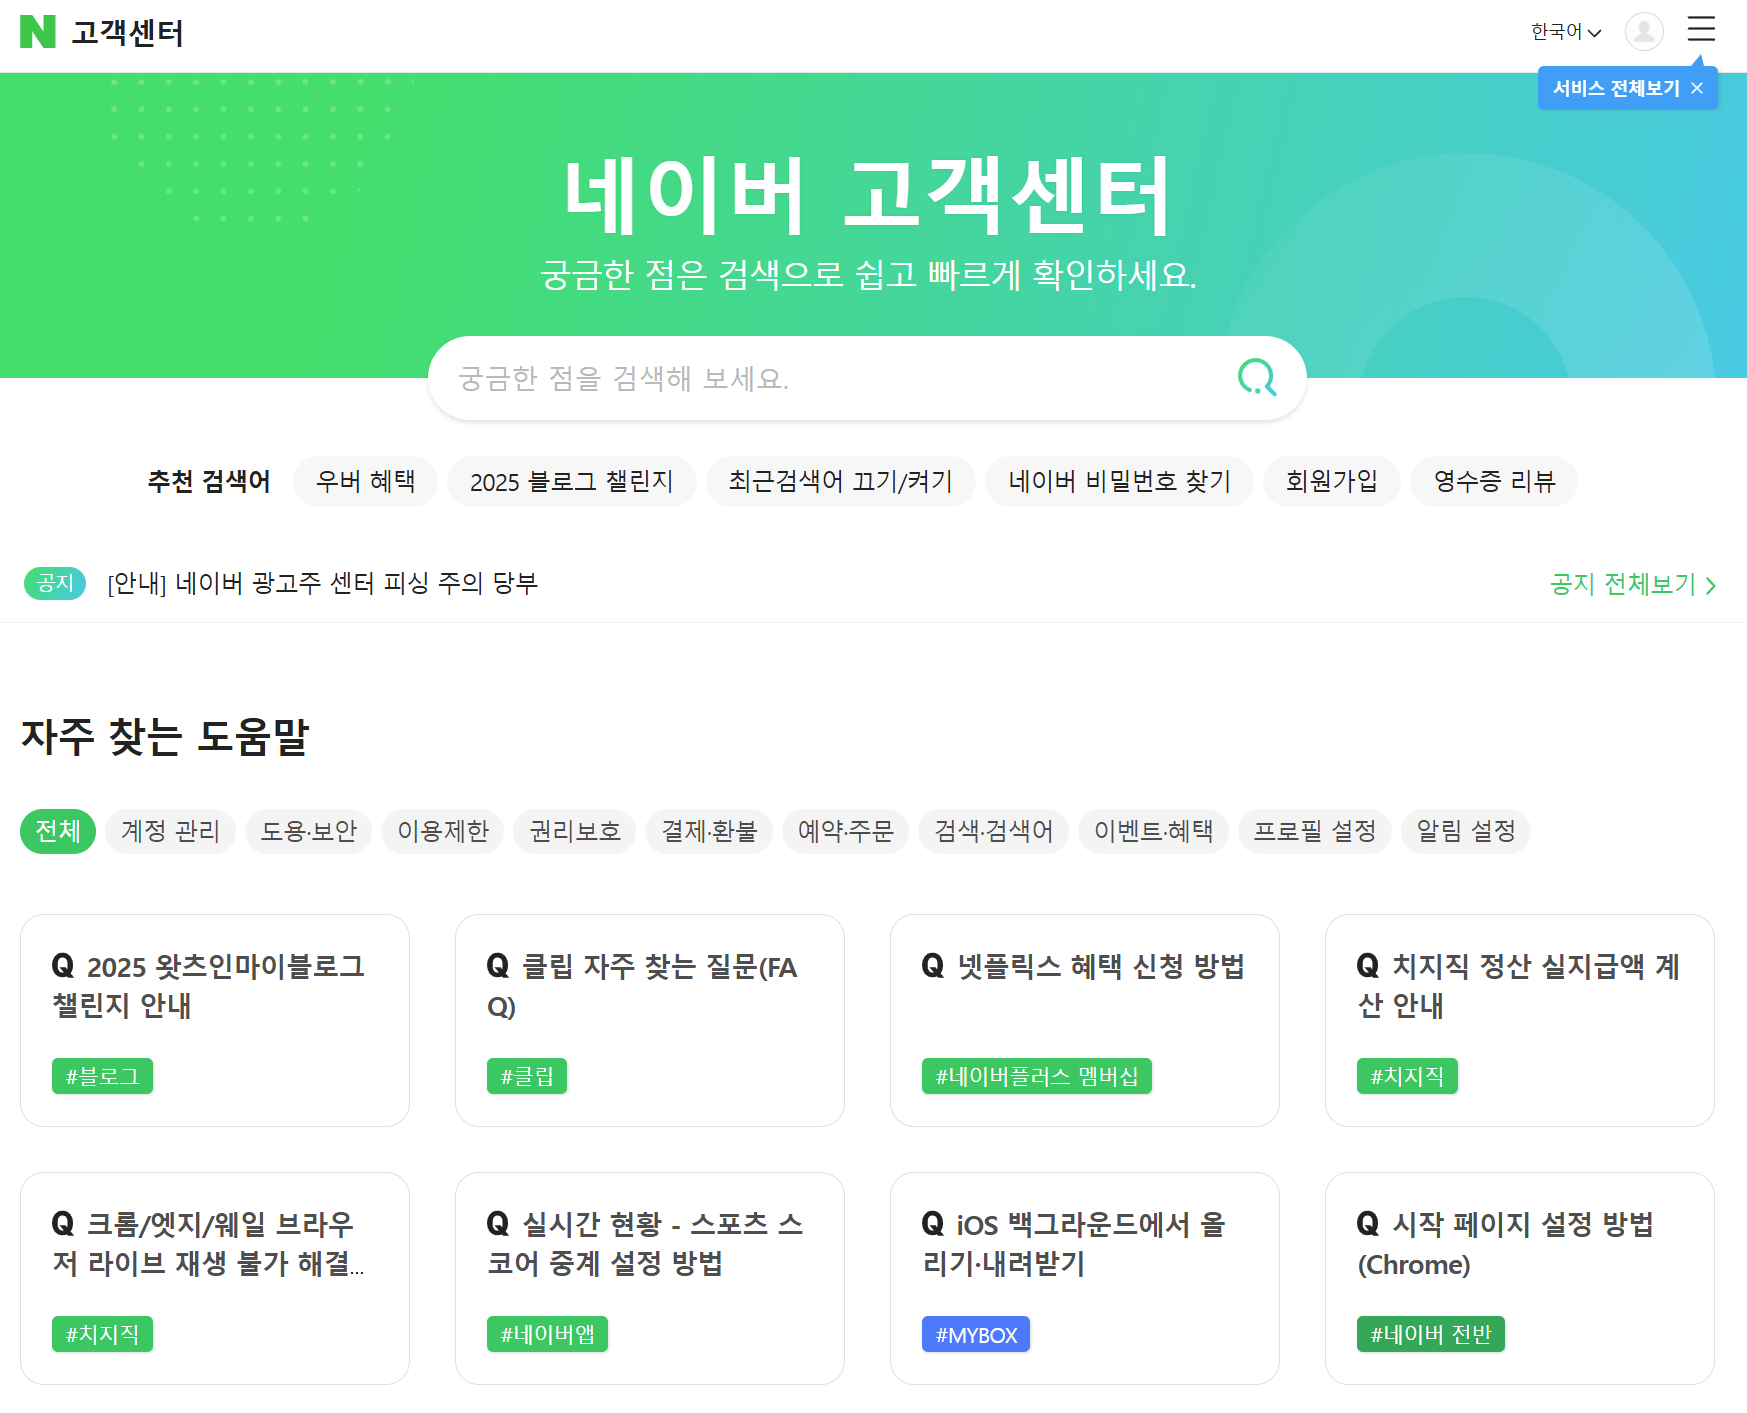Screen dimensions: 1747x1413
Task: Click #치지직 tag on 라이브 재생 불가 card
Action: click(102, 1334)
